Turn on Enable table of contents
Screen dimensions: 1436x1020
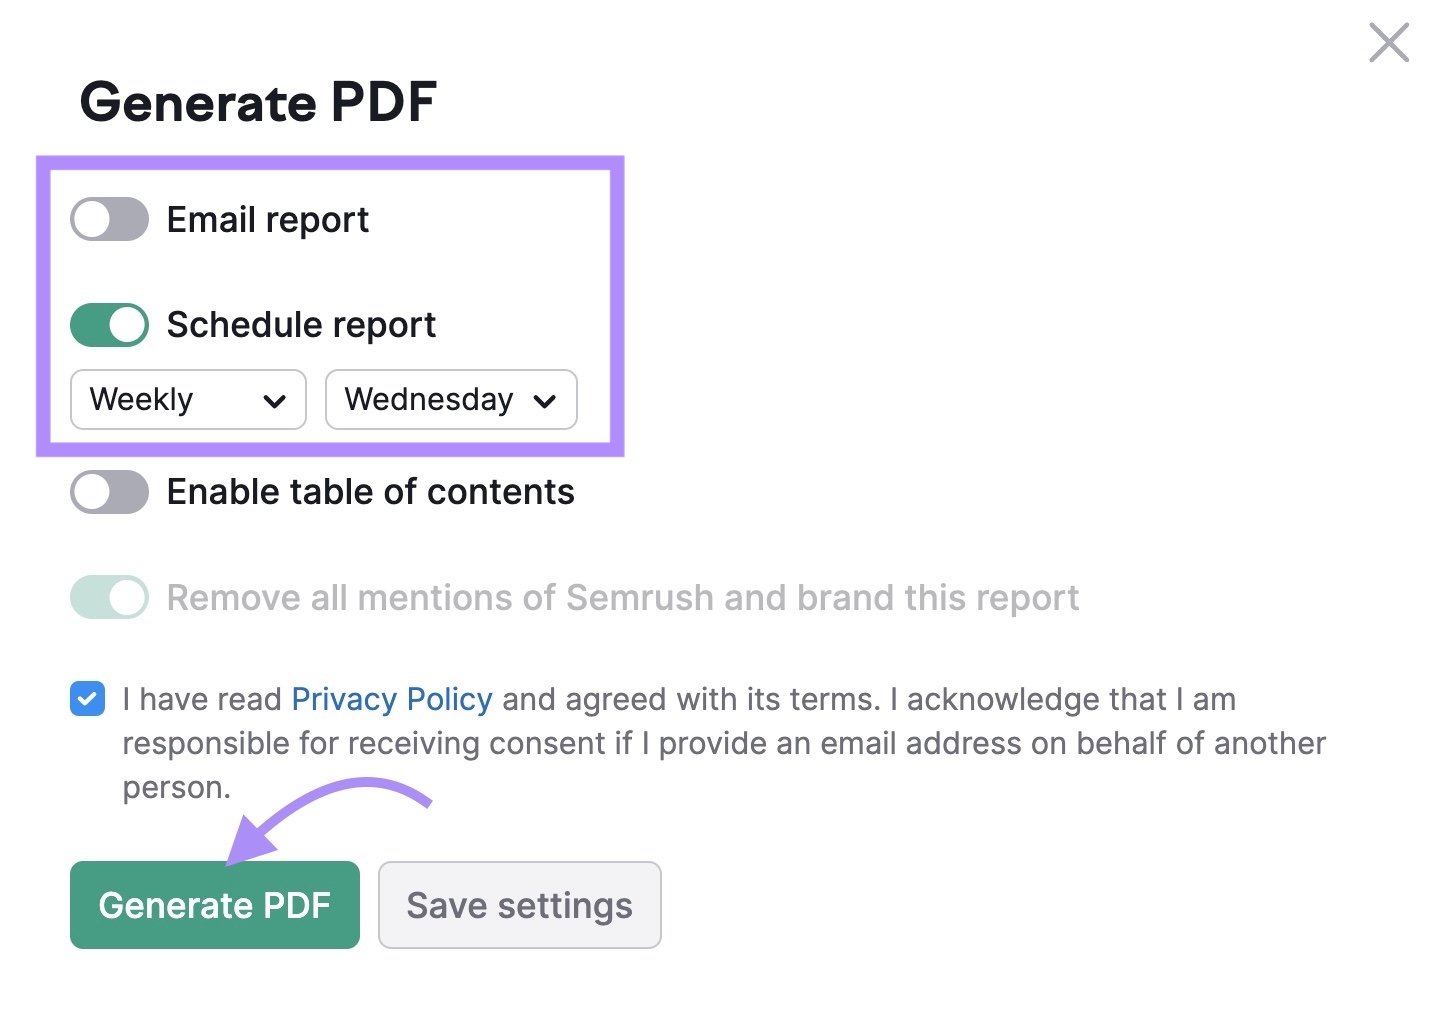click(x=108, y=491)
